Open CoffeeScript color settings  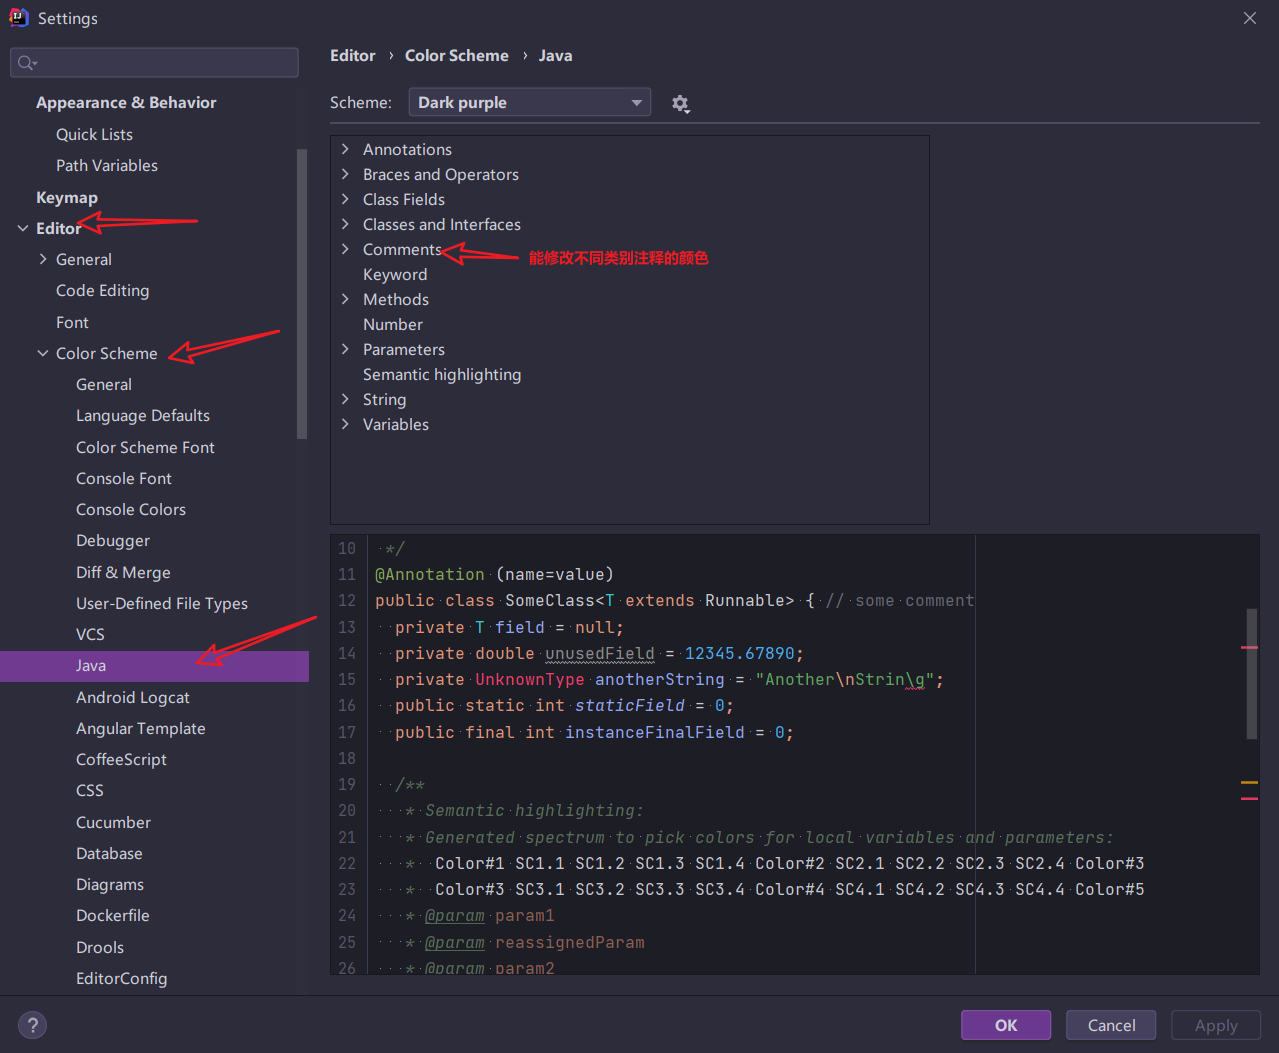[121, 760]
